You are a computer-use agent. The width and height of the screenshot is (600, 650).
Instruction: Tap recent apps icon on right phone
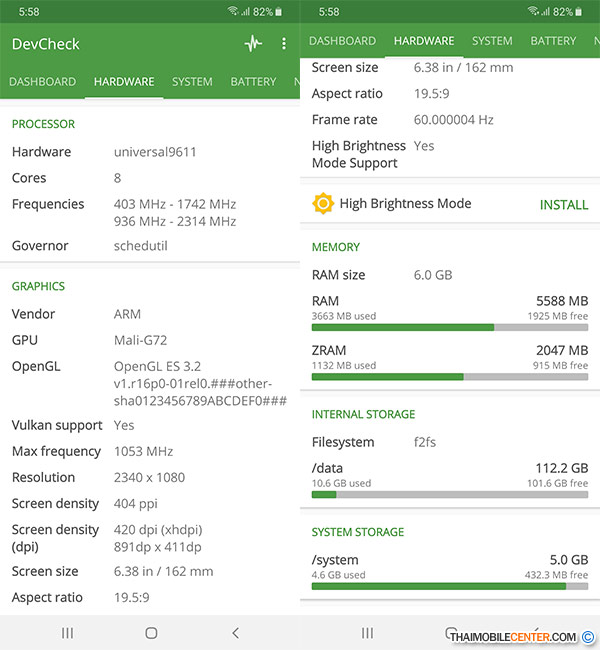pyautogui.click(x=368, y=633)
